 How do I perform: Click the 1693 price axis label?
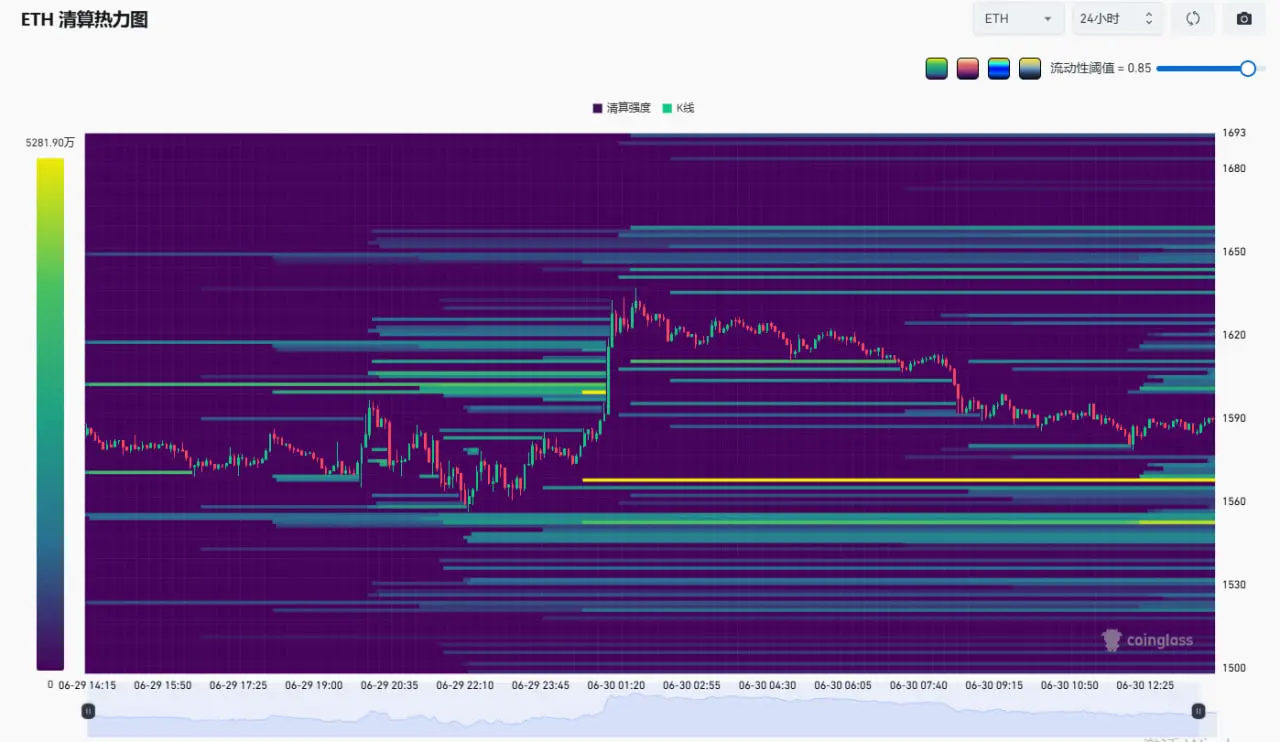pyautogui.click(x=1233, y=133)
